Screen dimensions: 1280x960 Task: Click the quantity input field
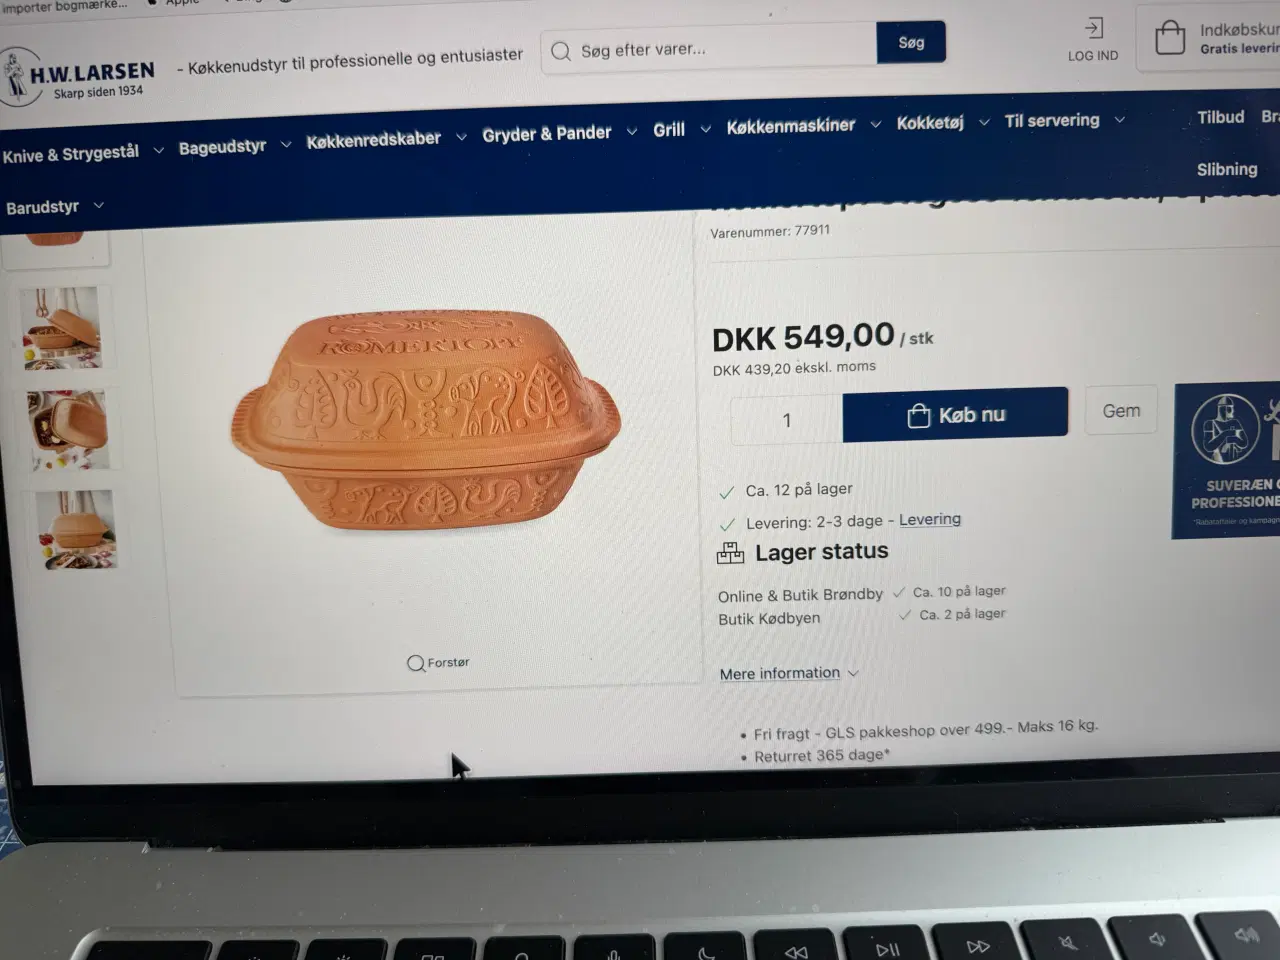coord(787,420)
